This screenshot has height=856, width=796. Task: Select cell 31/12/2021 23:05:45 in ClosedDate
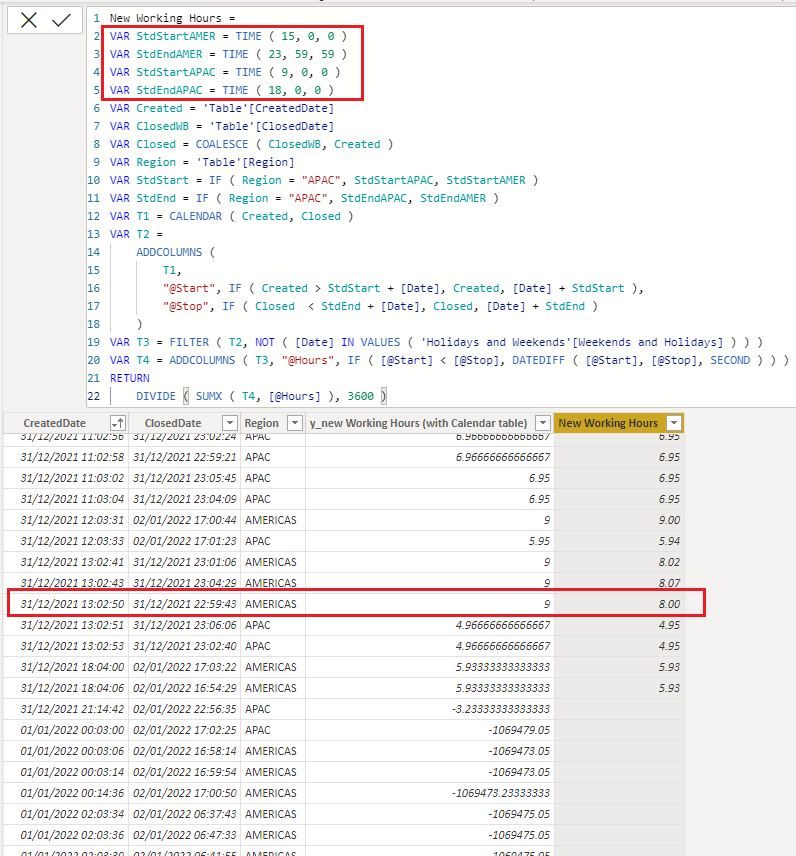(185, 478)
